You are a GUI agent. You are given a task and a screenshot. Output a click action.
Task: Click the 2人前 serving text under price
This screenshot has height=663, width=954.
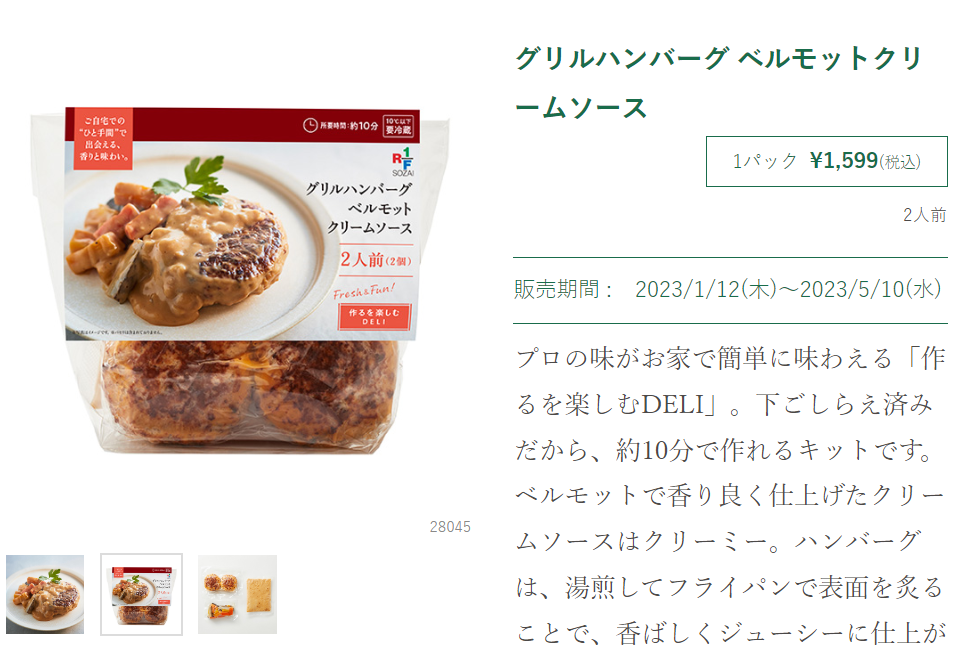click(925, 215)
